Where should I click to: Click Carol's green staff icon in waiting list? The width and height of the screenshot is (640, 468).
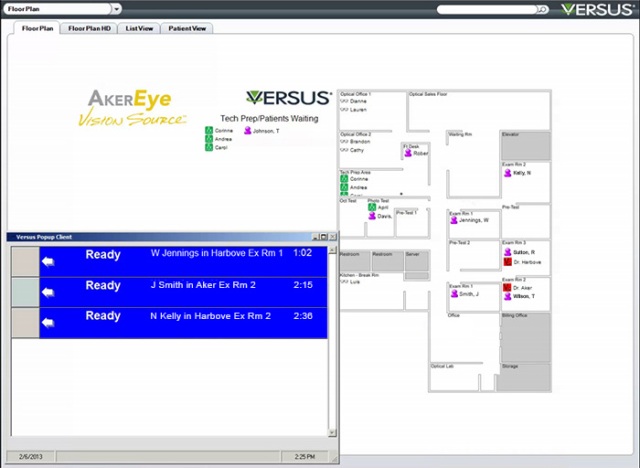[x=209, y=147]
